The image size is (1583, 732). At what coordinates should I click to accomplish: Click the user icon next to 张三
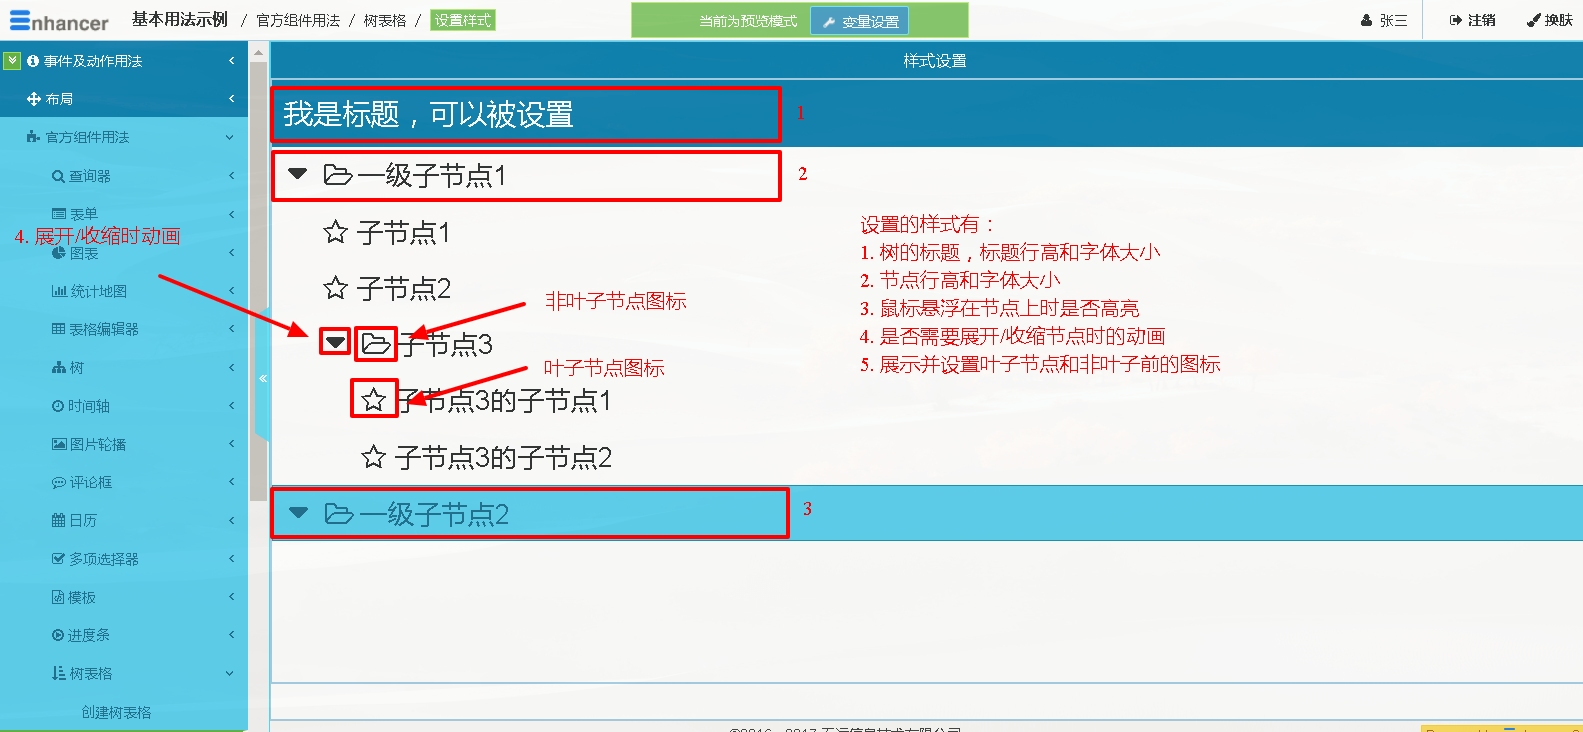click(1366, 20)
